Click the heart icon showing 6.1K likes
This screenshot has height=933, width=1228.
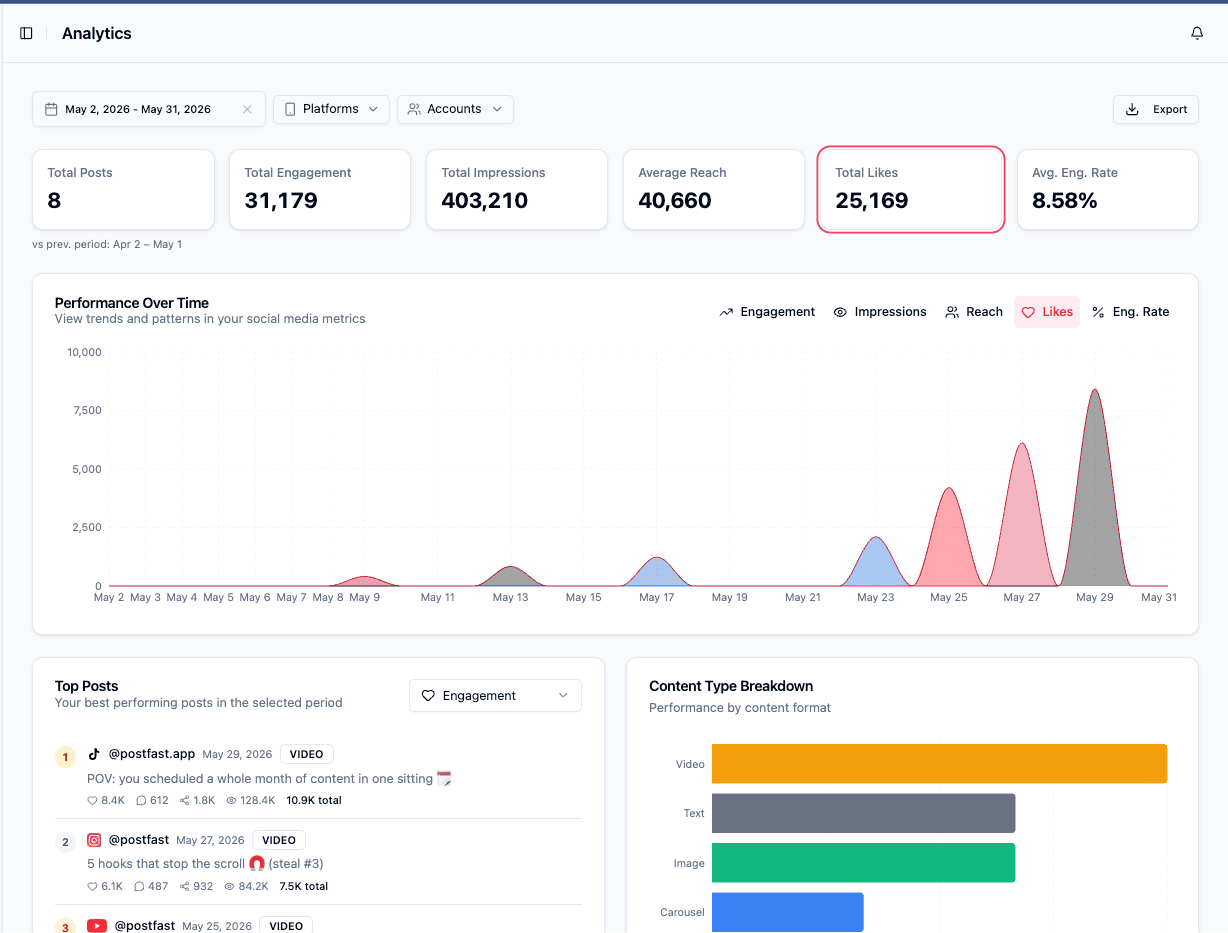92,886
